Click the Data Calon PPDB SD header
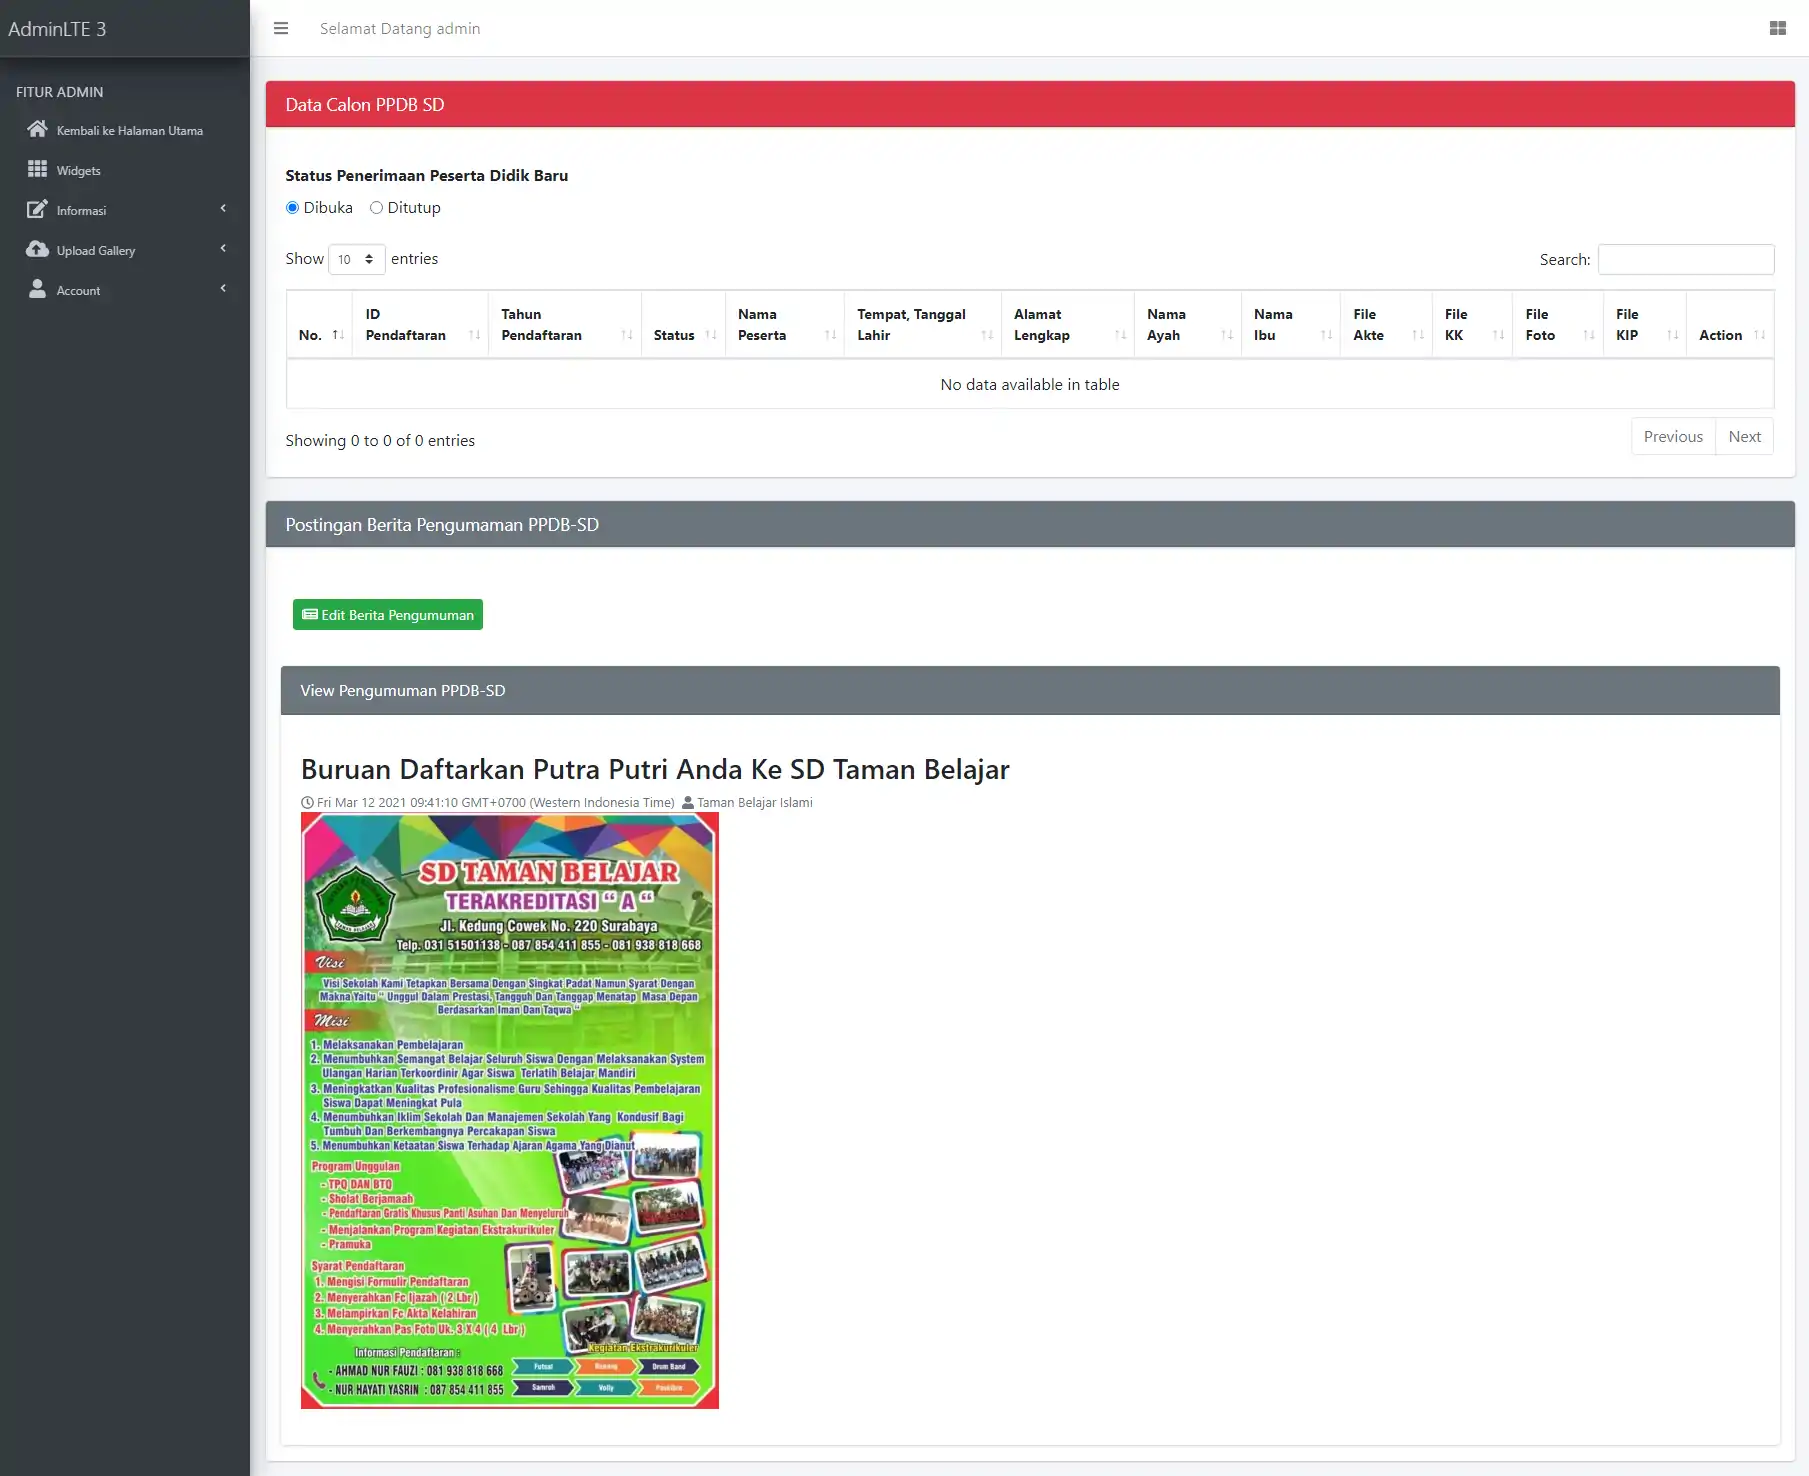 click(1030, 104)
